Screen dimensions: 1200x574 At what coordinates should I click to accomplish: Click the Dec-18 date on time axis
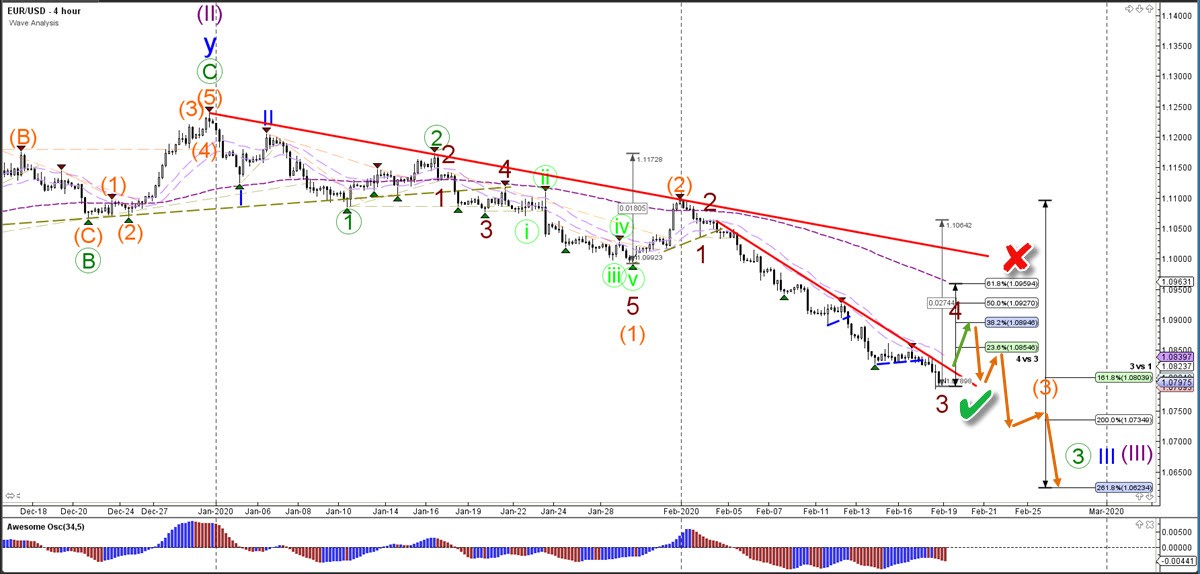click(x=33, y=510)
